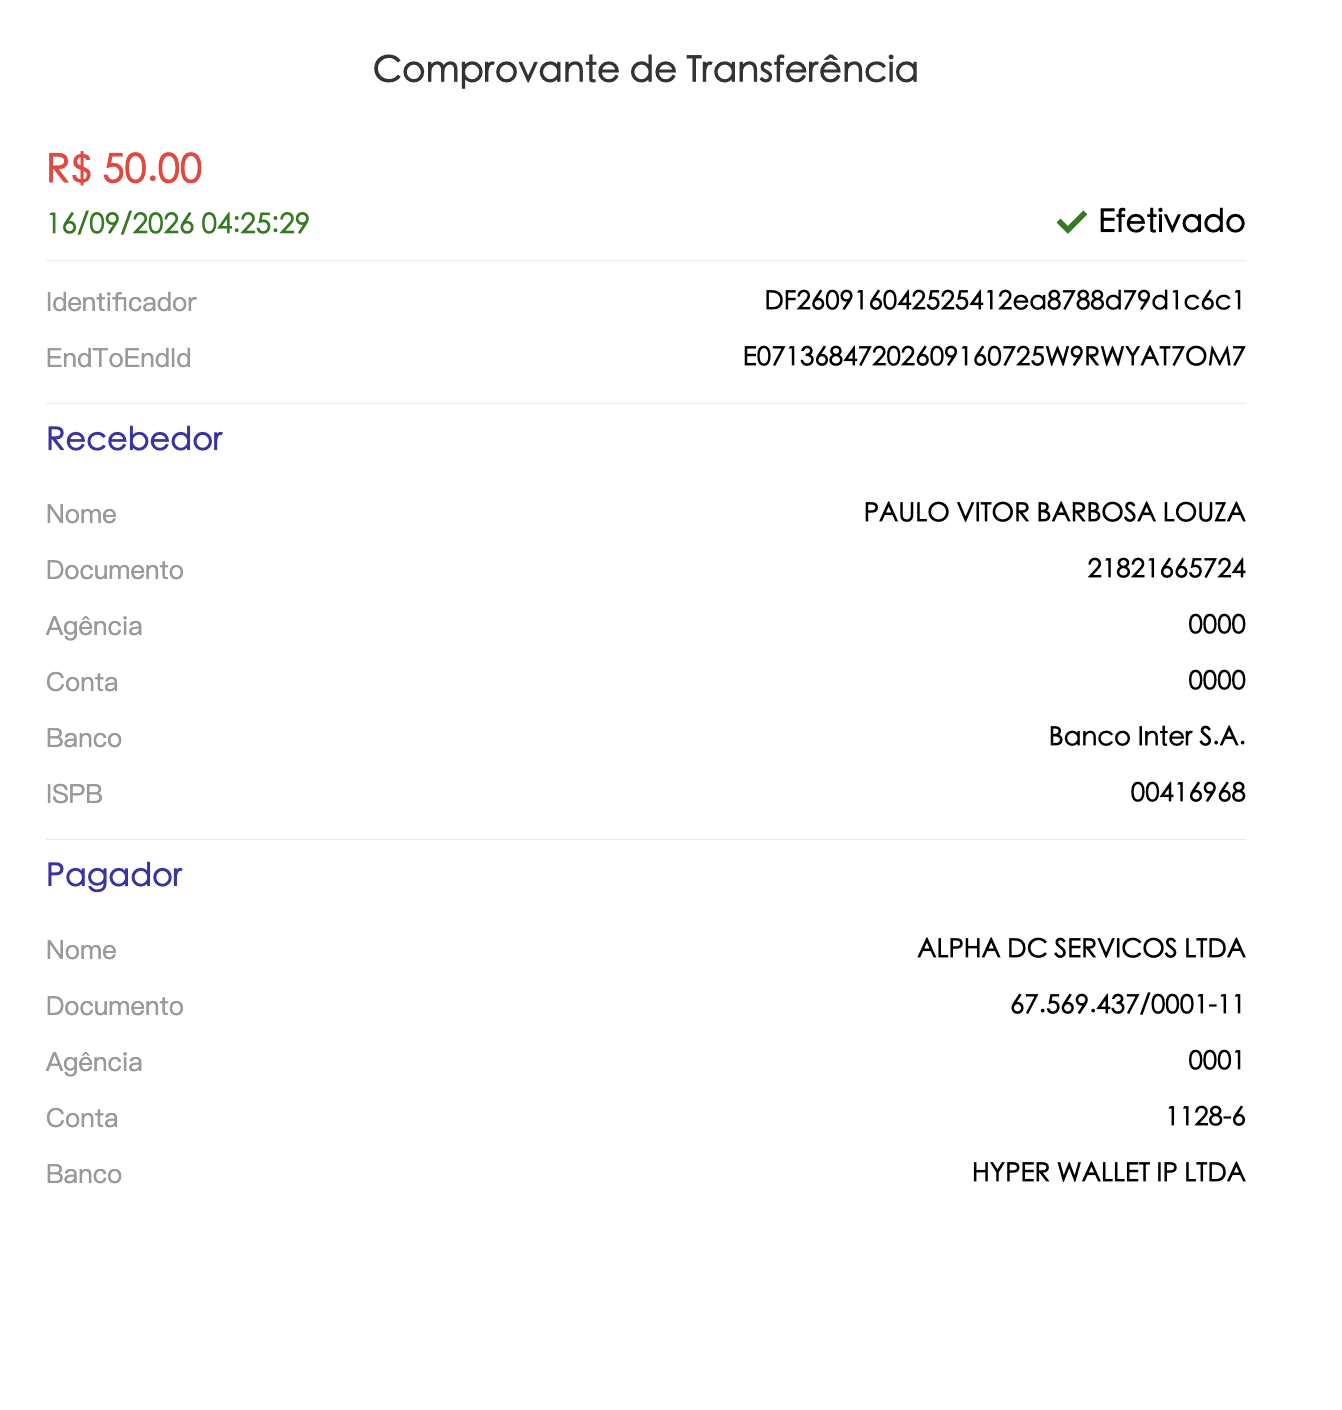Click the receiver Agência value 0000
Image resolution: width=1342 pixels, height=1410 pixels.
pos(1216,625)
